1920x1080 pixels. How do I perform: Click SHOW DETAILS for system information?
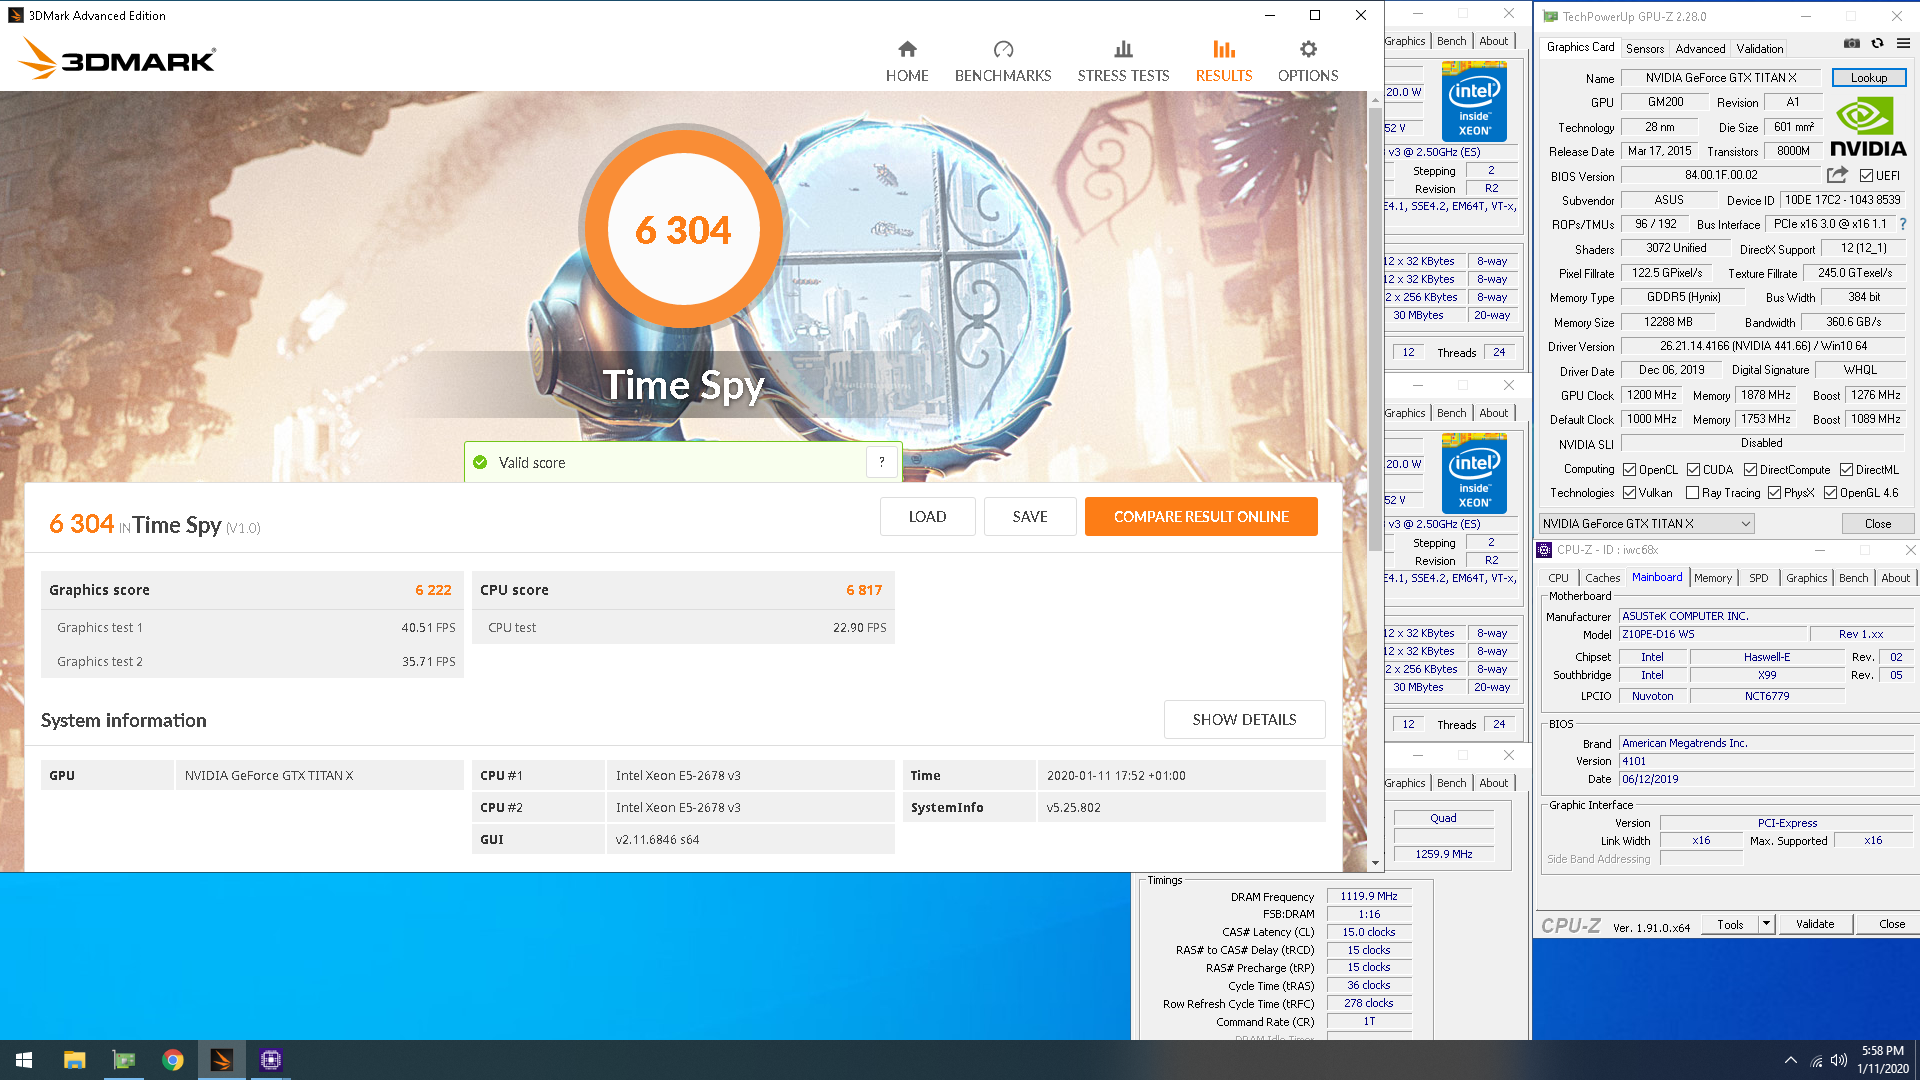click(x=1244, y=719)
